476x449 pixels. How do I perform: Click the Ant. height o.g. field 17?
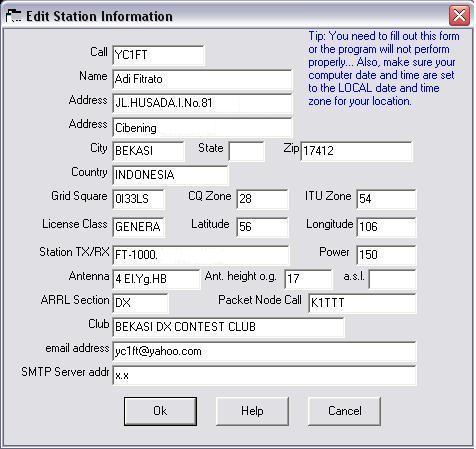point(309,279)
